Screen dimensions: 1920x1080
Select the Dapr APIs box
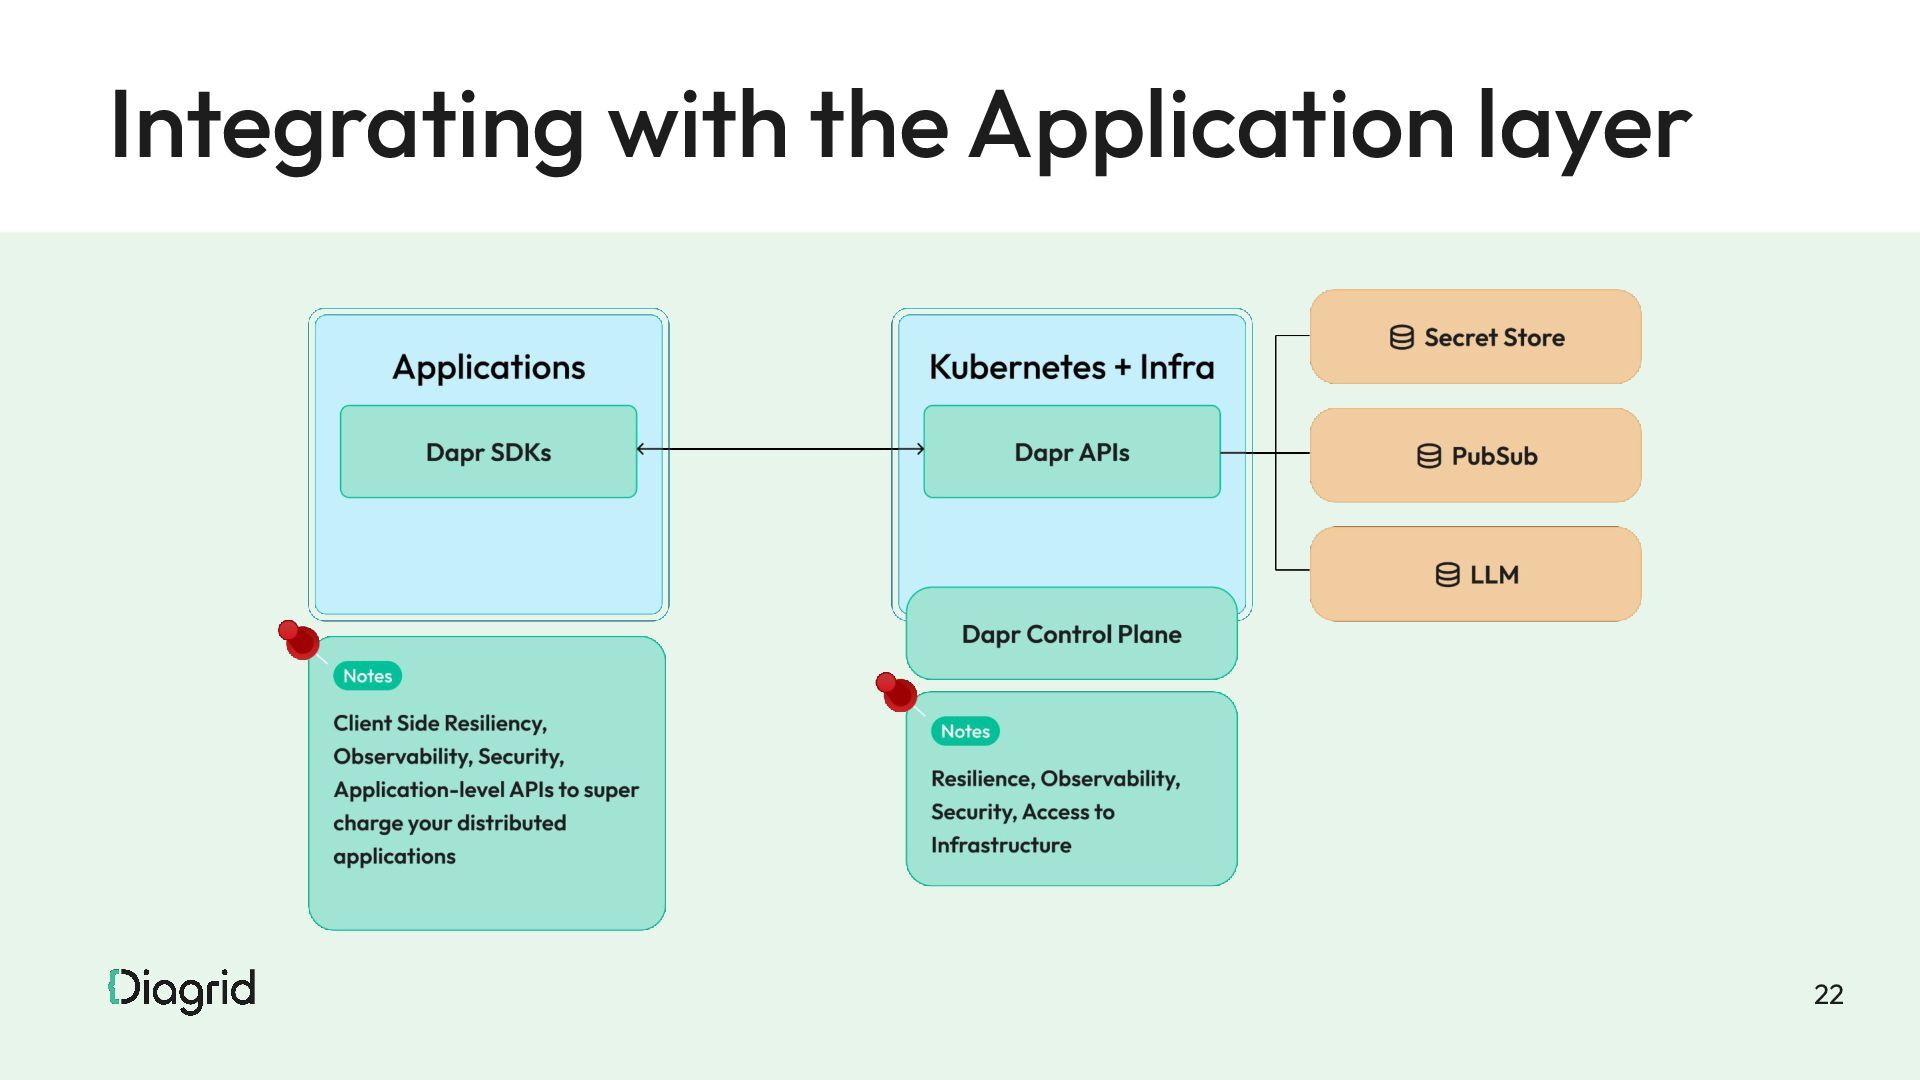1071,452
